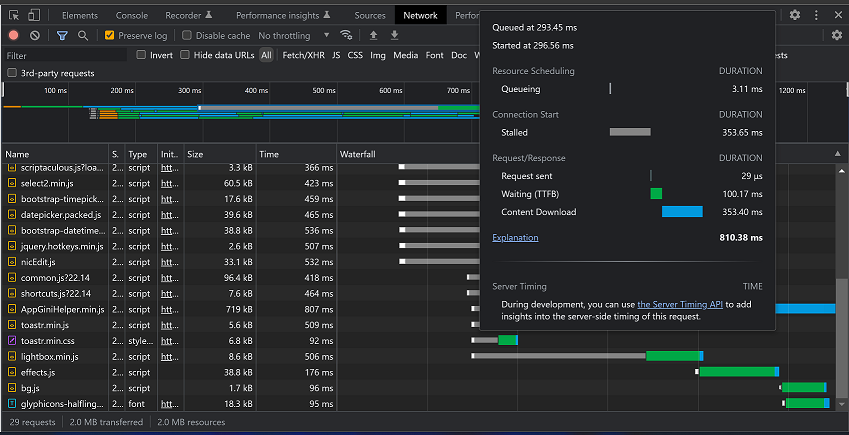Sort by the Time column header

pyautogui.click(x=297, y=154)
